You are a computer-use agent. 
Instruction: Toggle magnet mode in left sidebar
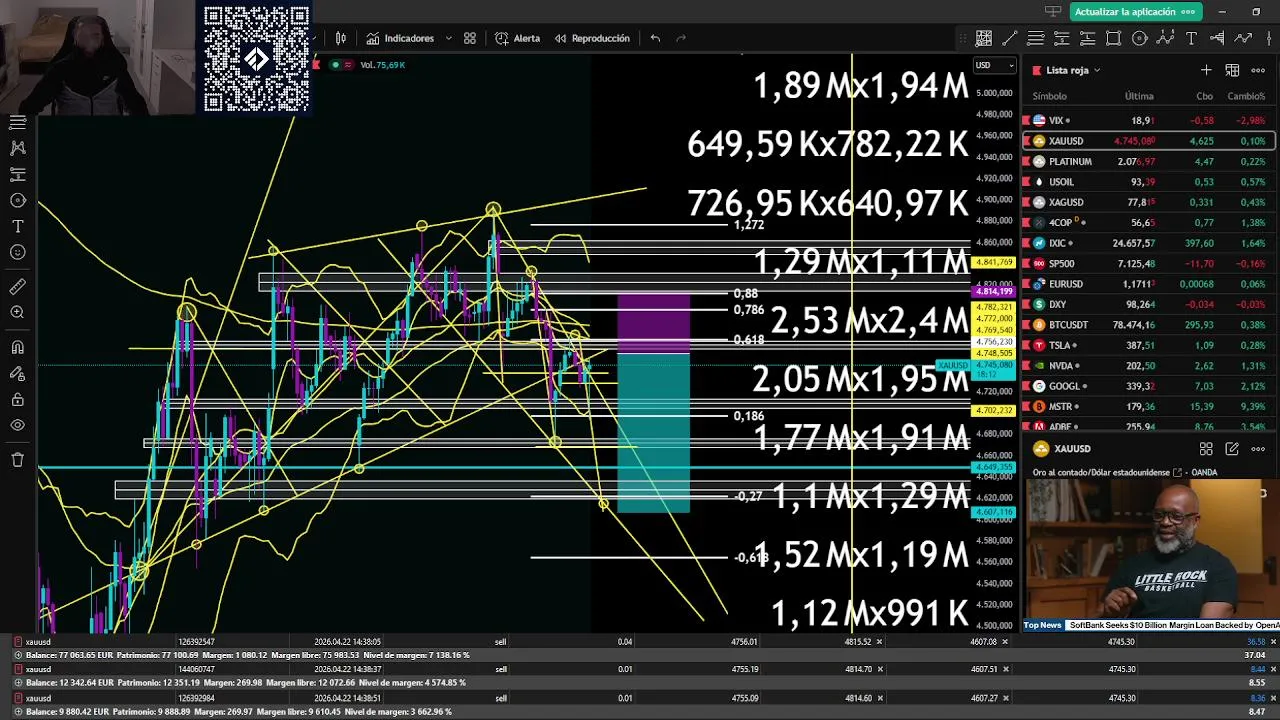tap(17, 347)
